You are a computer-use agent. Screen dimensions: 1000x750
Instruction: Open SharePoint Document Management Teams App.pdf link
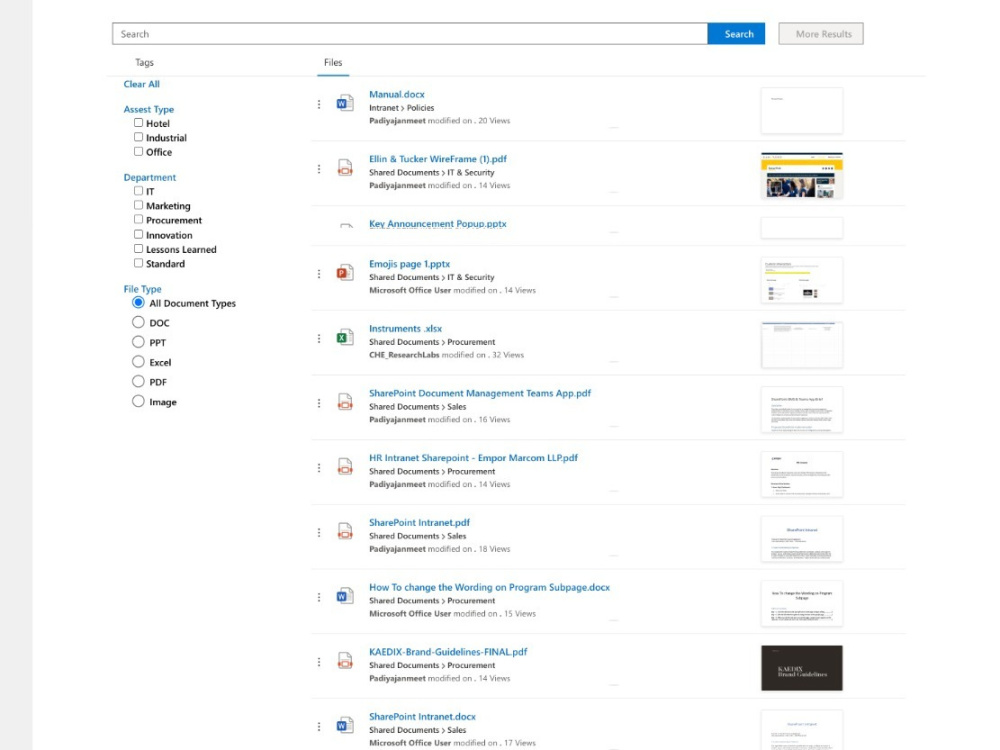coord(480,393)
